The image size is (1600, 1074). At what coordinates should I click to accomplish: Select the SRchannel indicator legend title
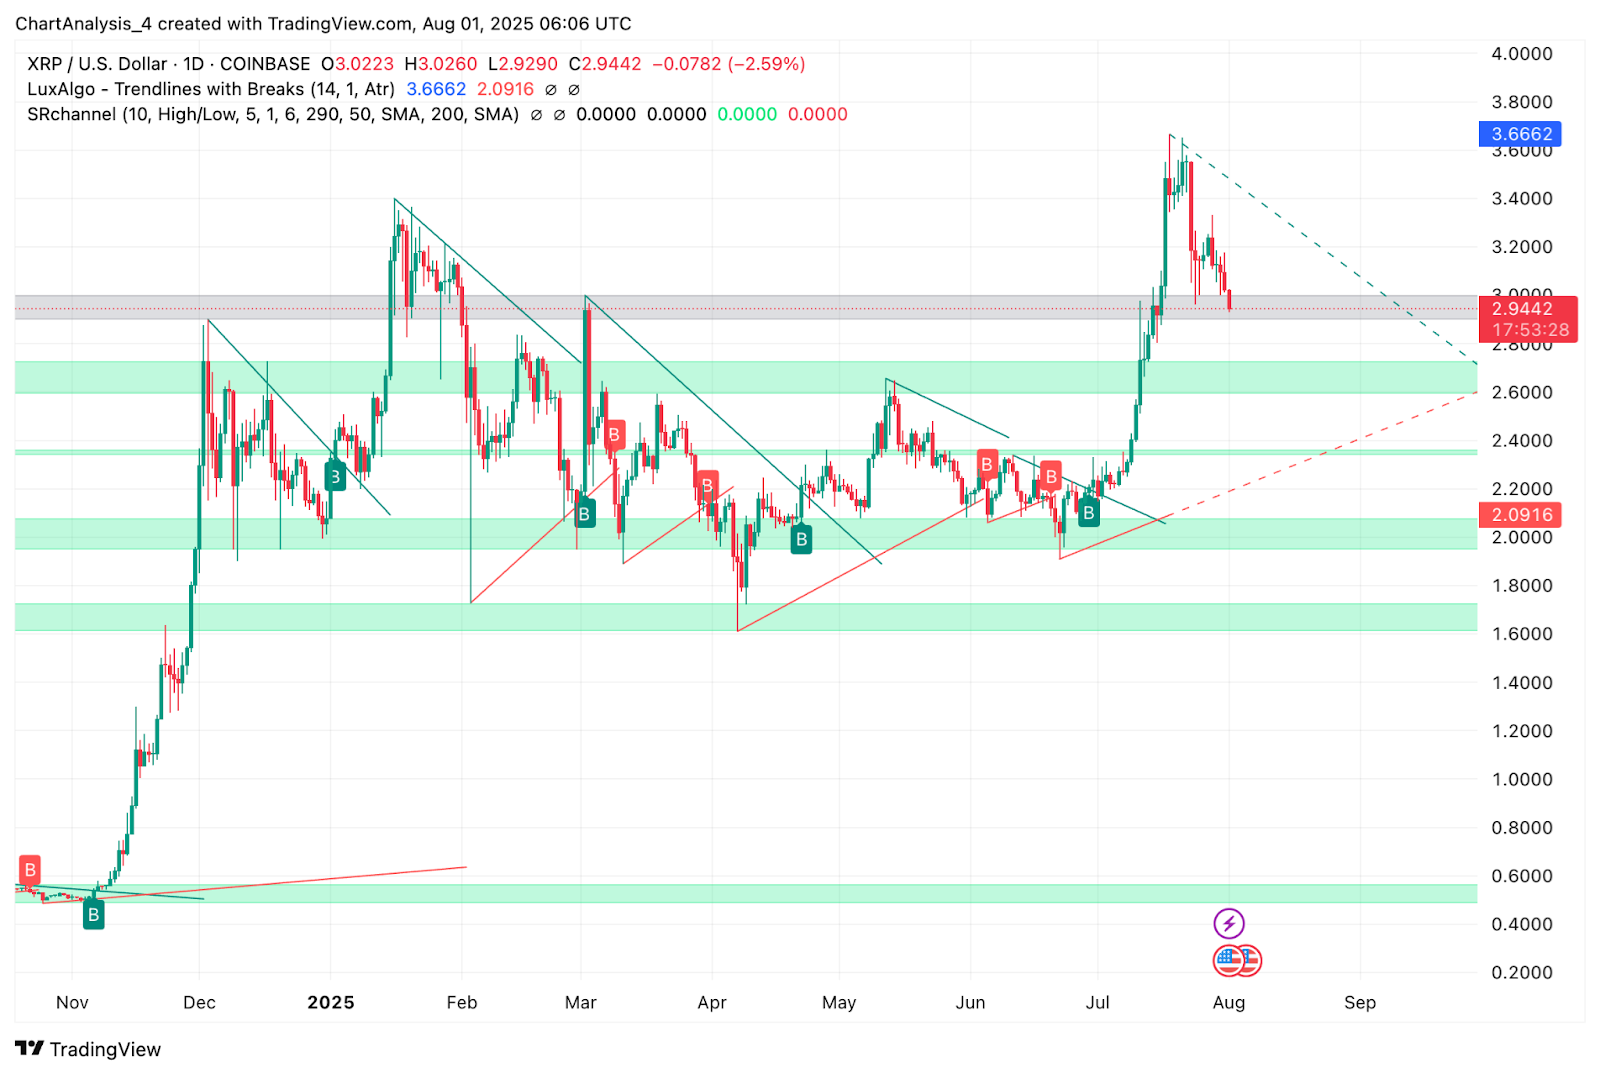point(273,114)
